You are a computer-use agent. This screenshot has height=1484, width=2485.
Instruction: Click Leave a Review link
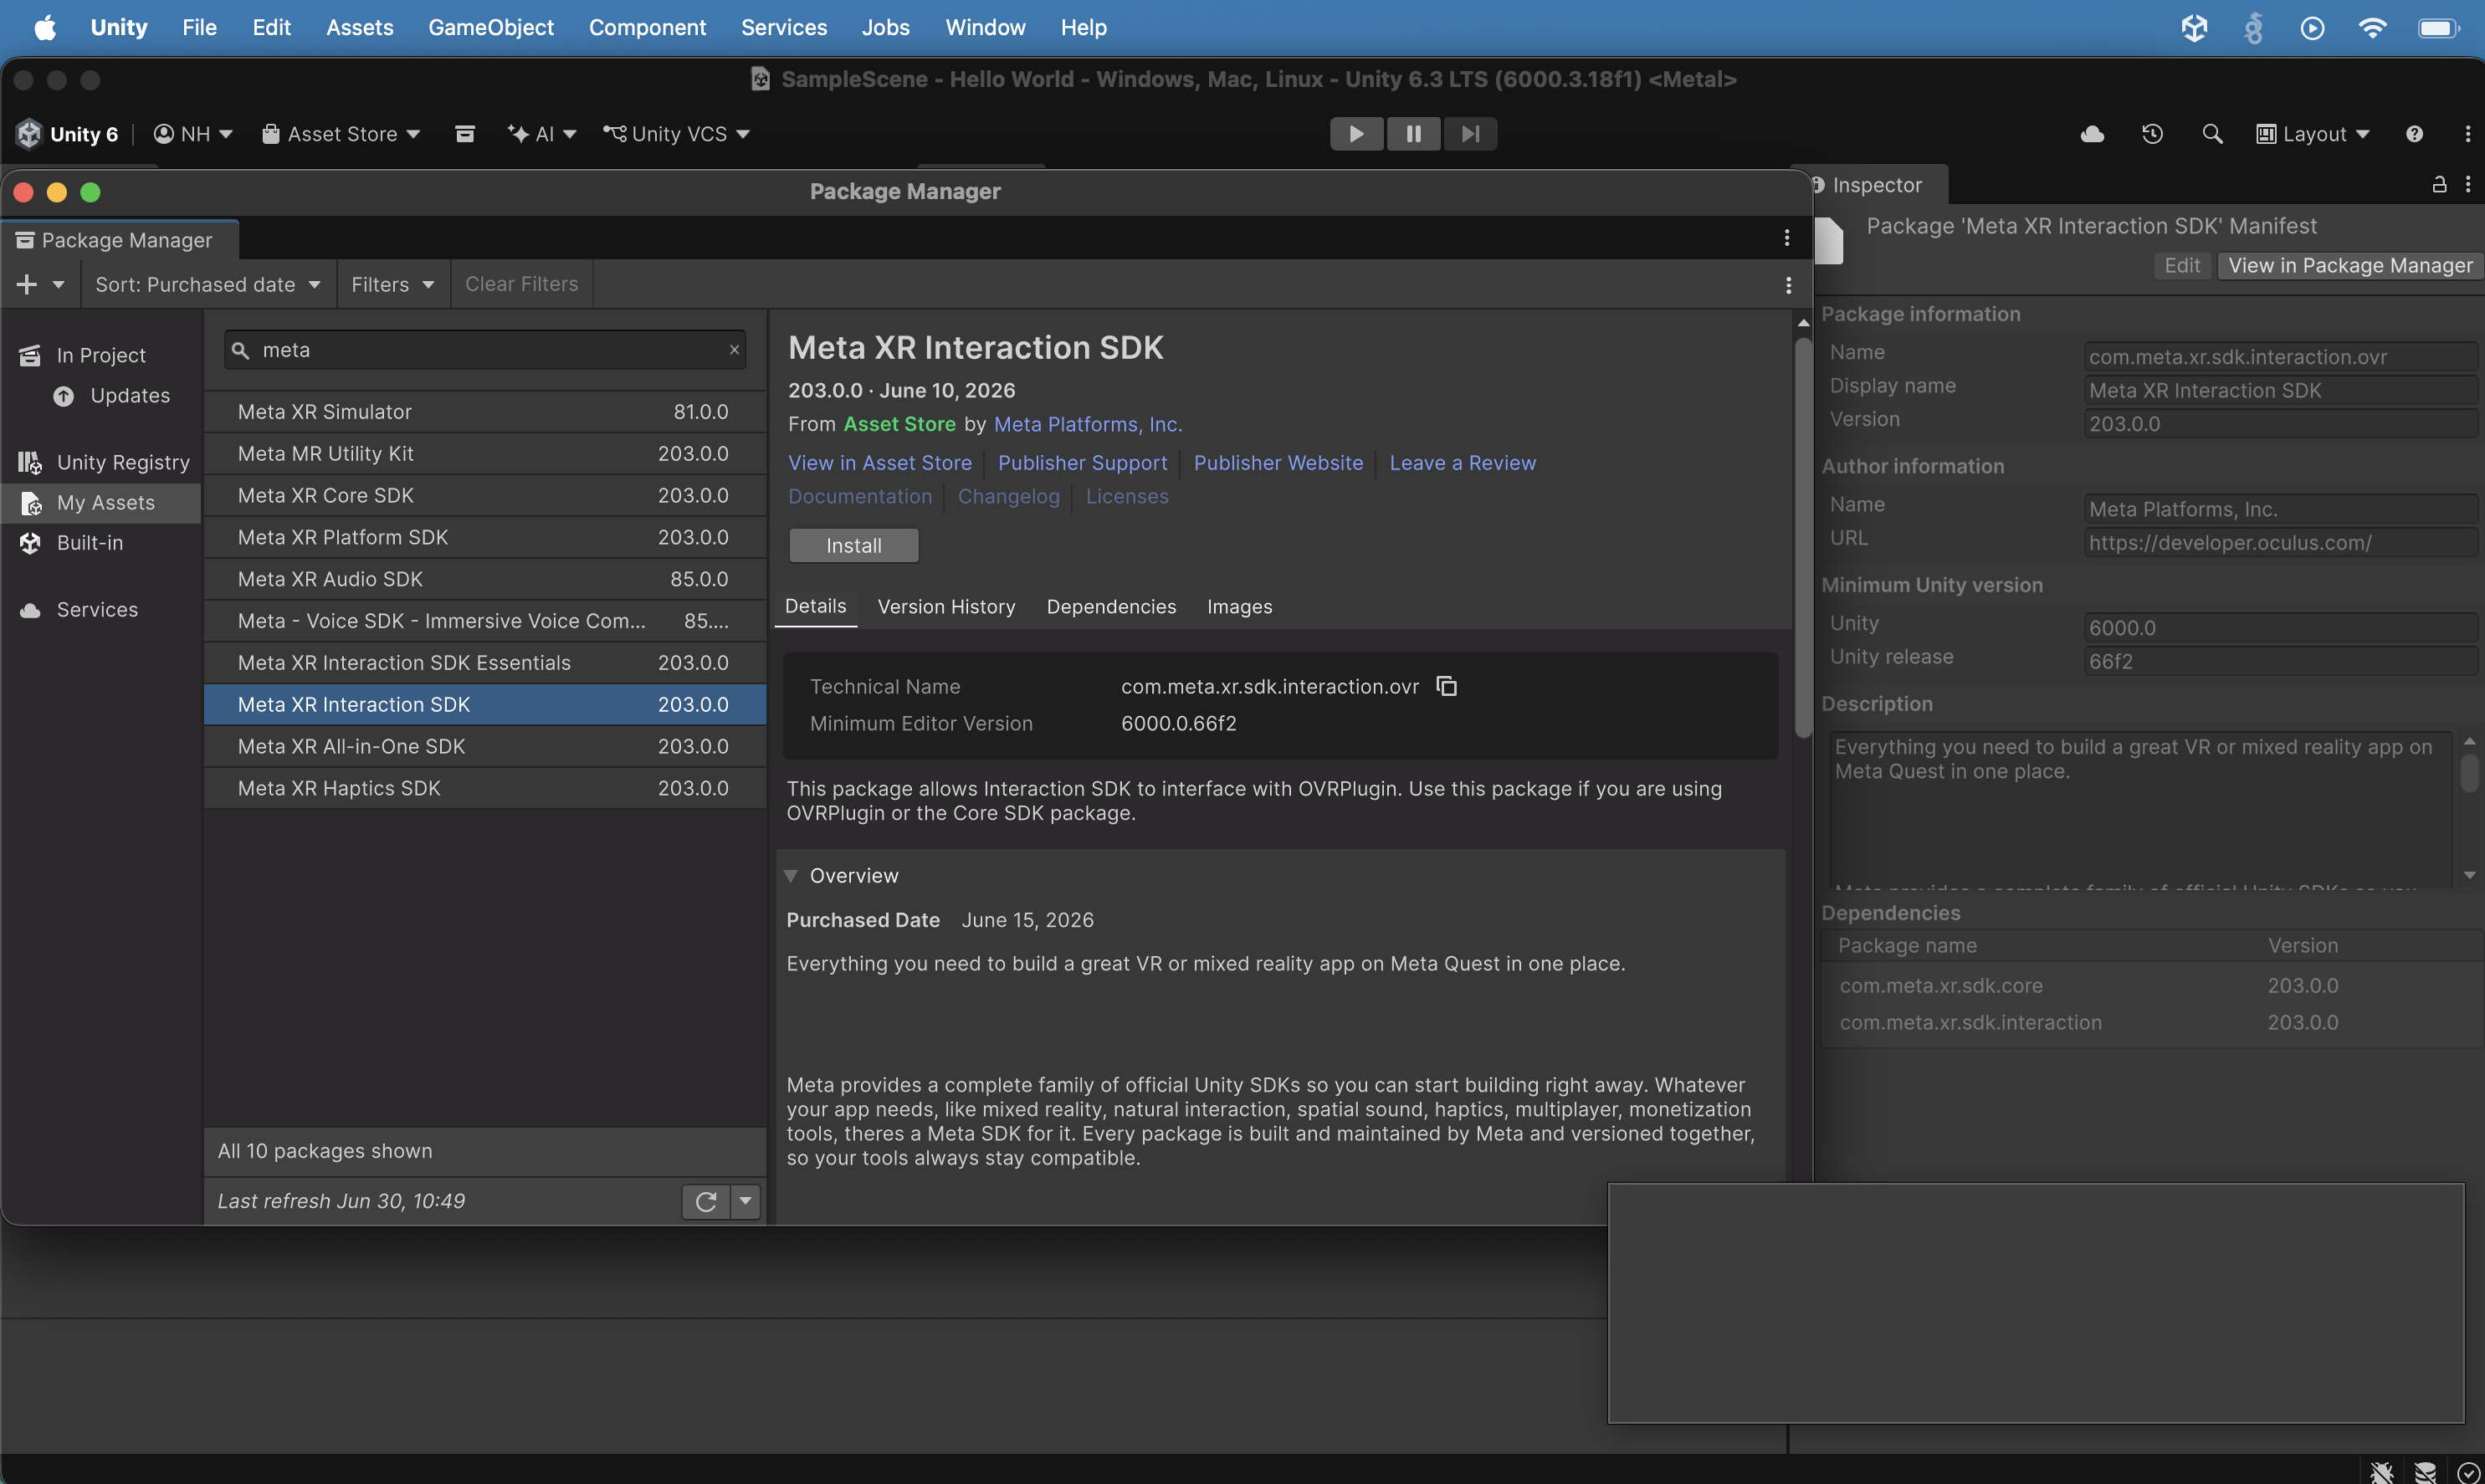tap(1462, 463)
